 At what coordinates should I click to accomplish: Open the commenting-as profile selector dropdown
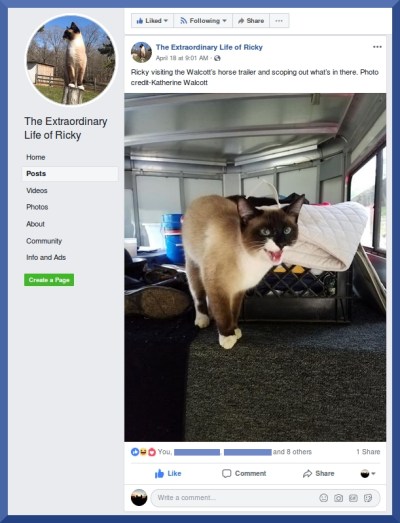(x=368, y=473)
